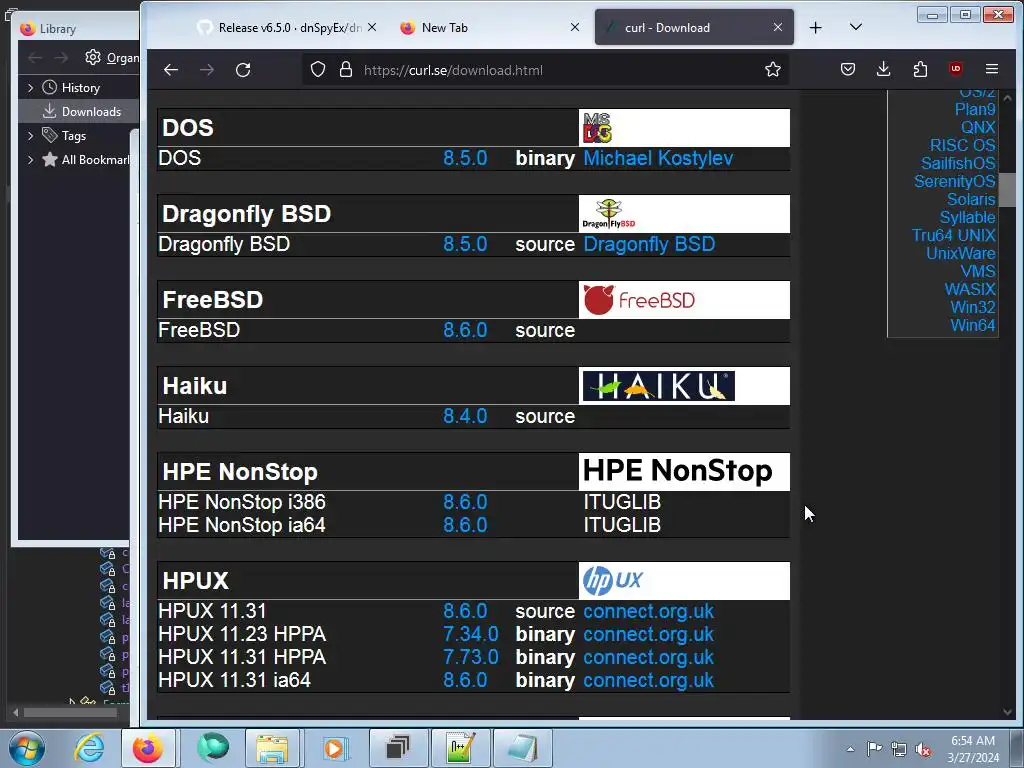The width and height of the screenshot is (1024, 768).
Task: Jump to QNX in the OS list
Action: [978, 127]
